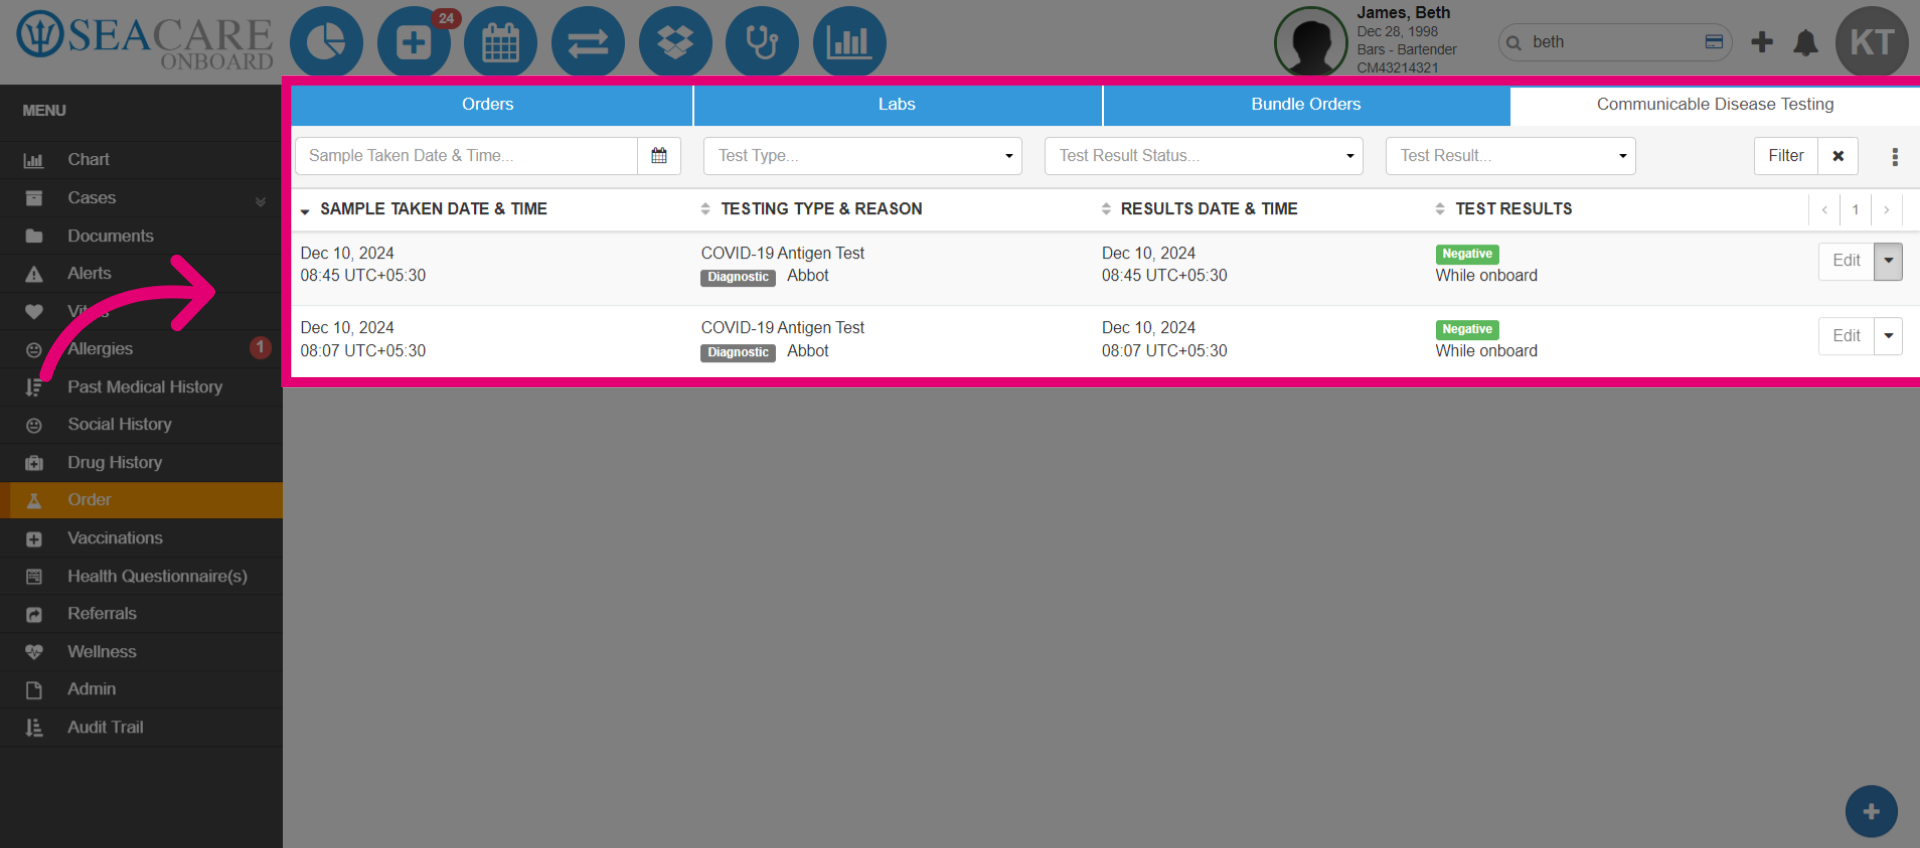Click Beth James patient avatar

coord(1311,42)
